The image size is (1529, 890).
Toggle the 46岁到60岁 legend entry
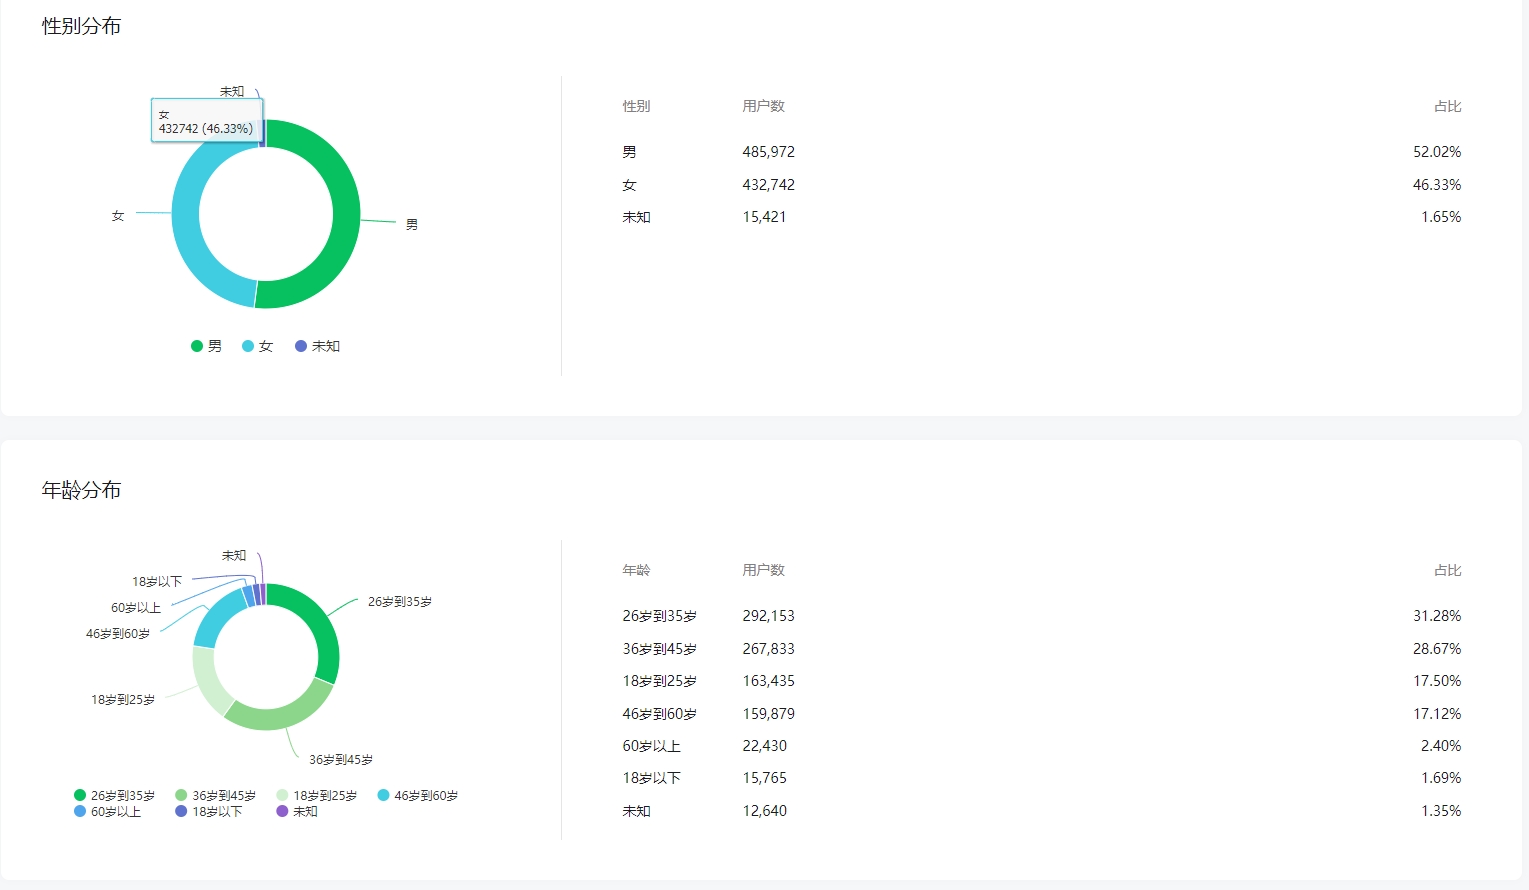(x=418, y=796)
